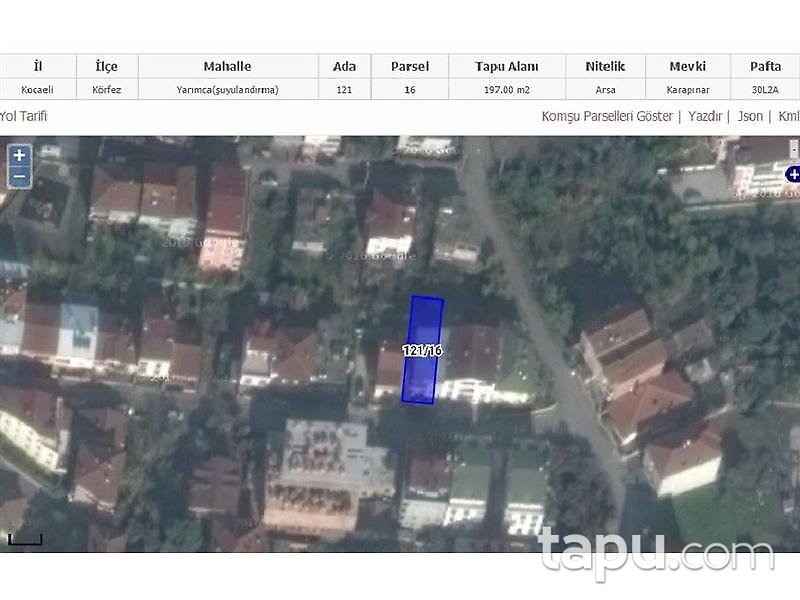This screenshot has width=800, height=600.
Task: Select the 30L2A Pafta value
Action: pyautogui.click(x=765, y=90)
